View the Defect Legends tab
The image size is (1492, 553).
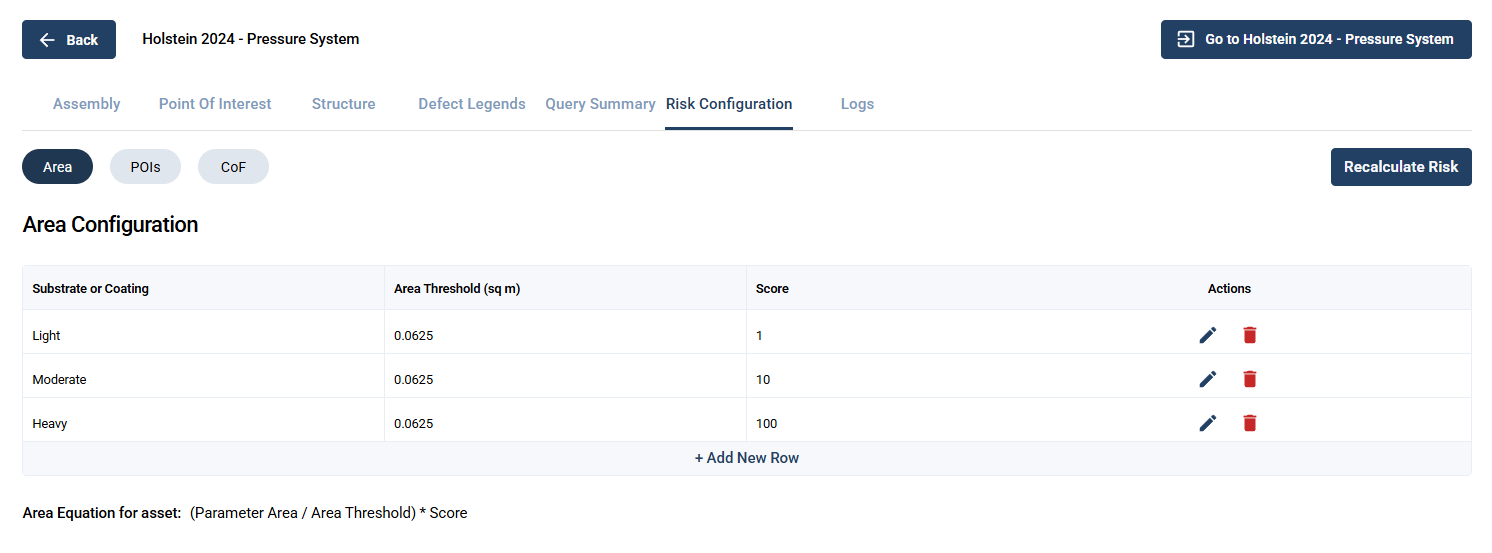pyautogui.click(x=472, y=104)
